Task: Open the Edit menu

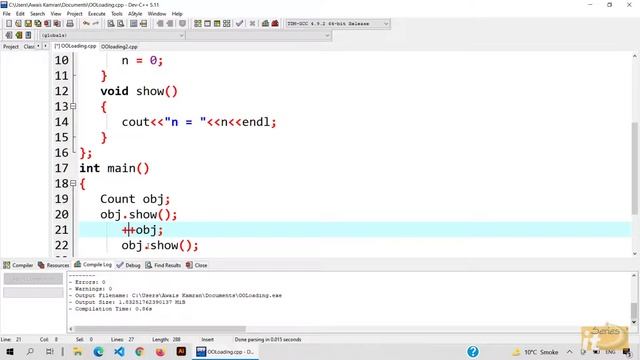Action: click(20, 14)
